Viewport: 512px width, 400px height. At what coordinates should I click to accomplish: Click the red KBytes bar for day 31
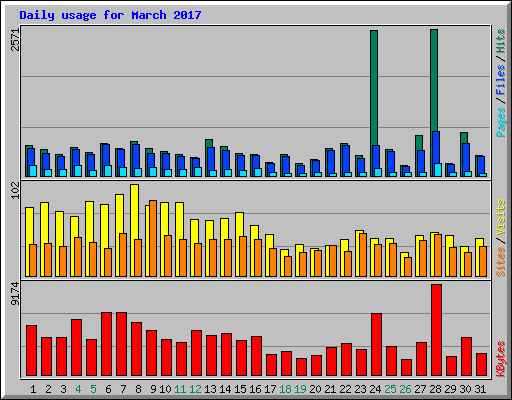click(481, 365)
